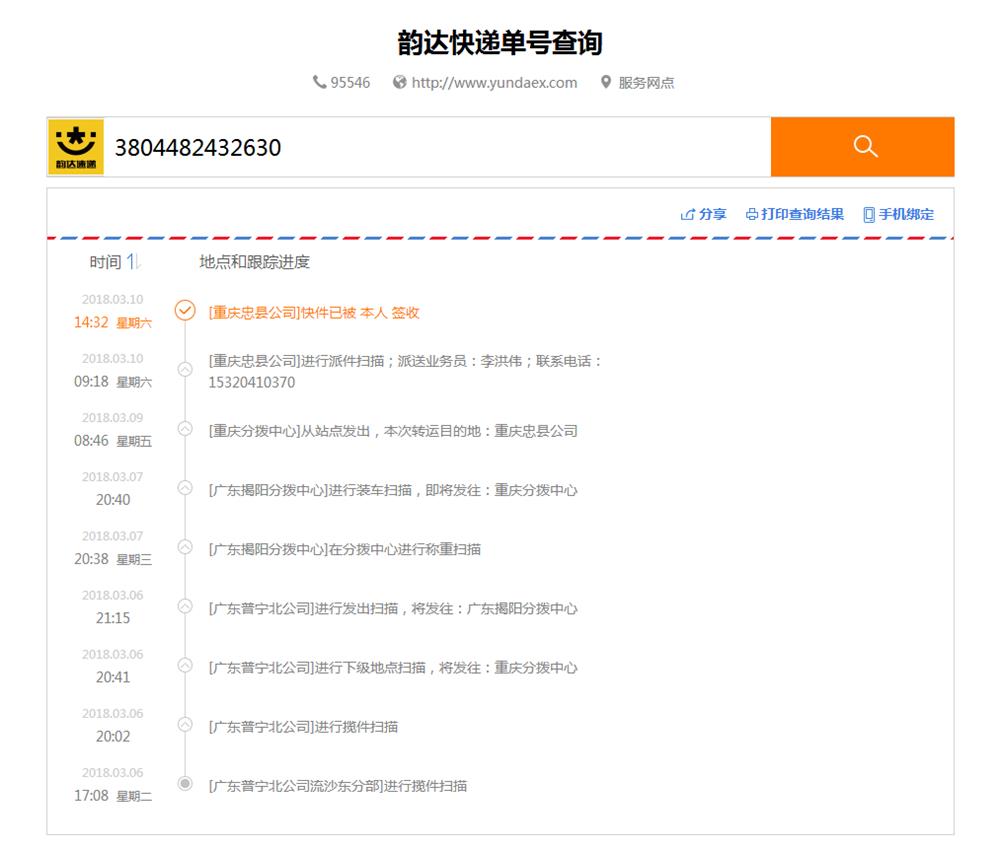The height and width of the screenshot is (849, 1000).
Task: Click the 韵达快递单号查询 page title
Action: point(500,43)
